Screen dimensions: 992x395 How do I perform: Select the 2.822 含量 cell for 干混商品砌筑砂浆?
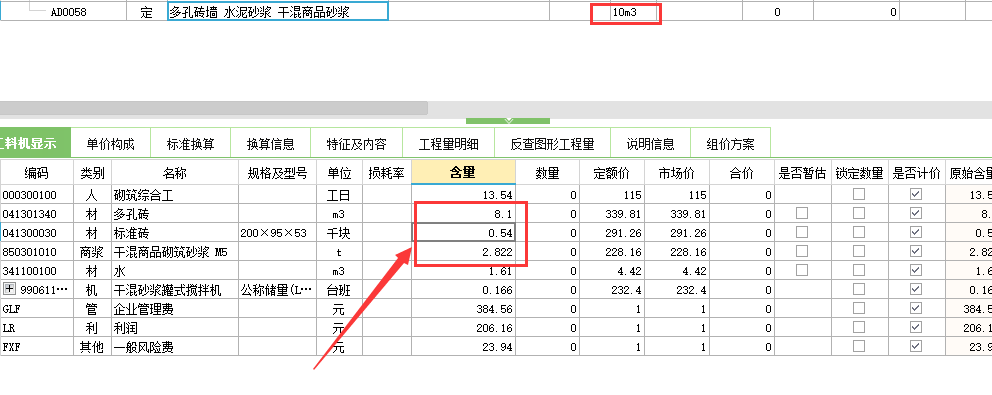[463, 252]
